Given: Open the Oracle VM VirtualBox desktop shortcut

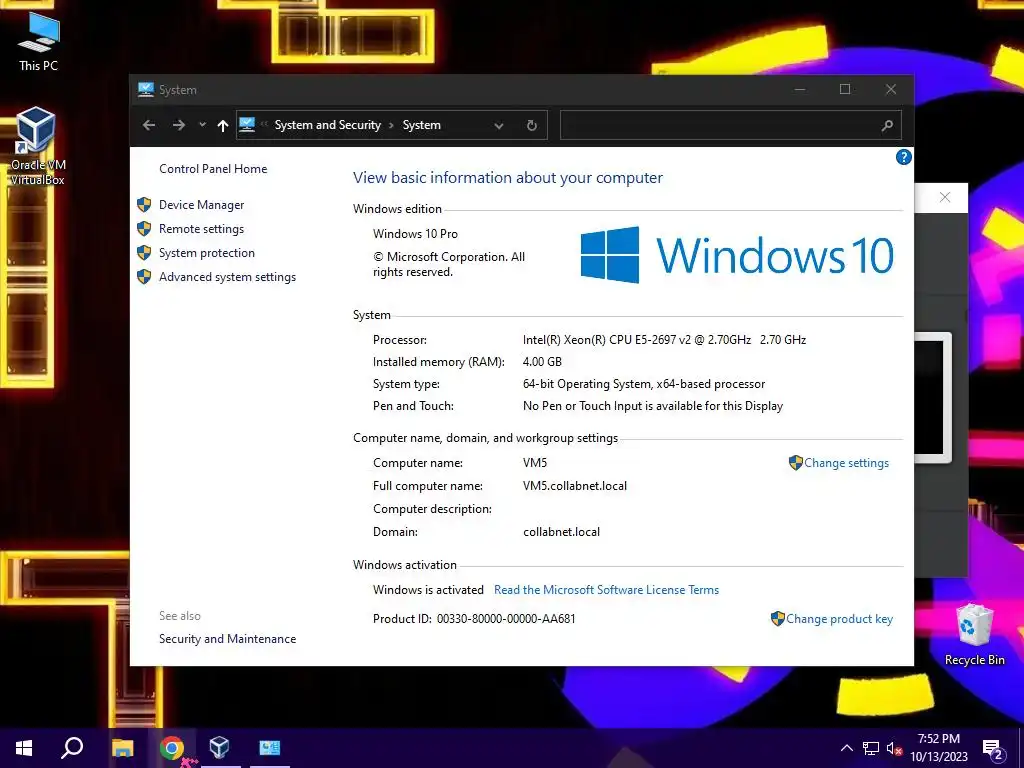Looking at the screenshot, I should tap(37, 146).
